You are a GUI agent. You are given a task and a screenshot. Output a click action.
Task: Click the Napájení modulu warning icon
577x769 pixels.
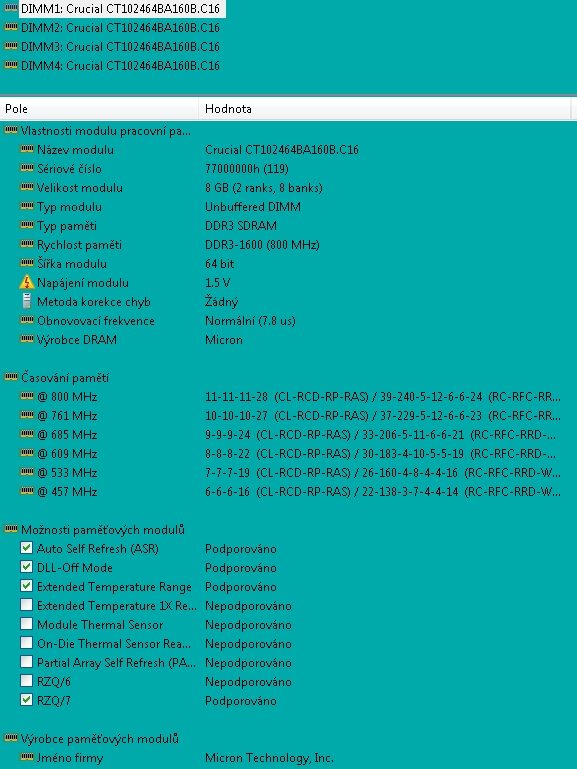pyautogui.click(x=26, y=282)
